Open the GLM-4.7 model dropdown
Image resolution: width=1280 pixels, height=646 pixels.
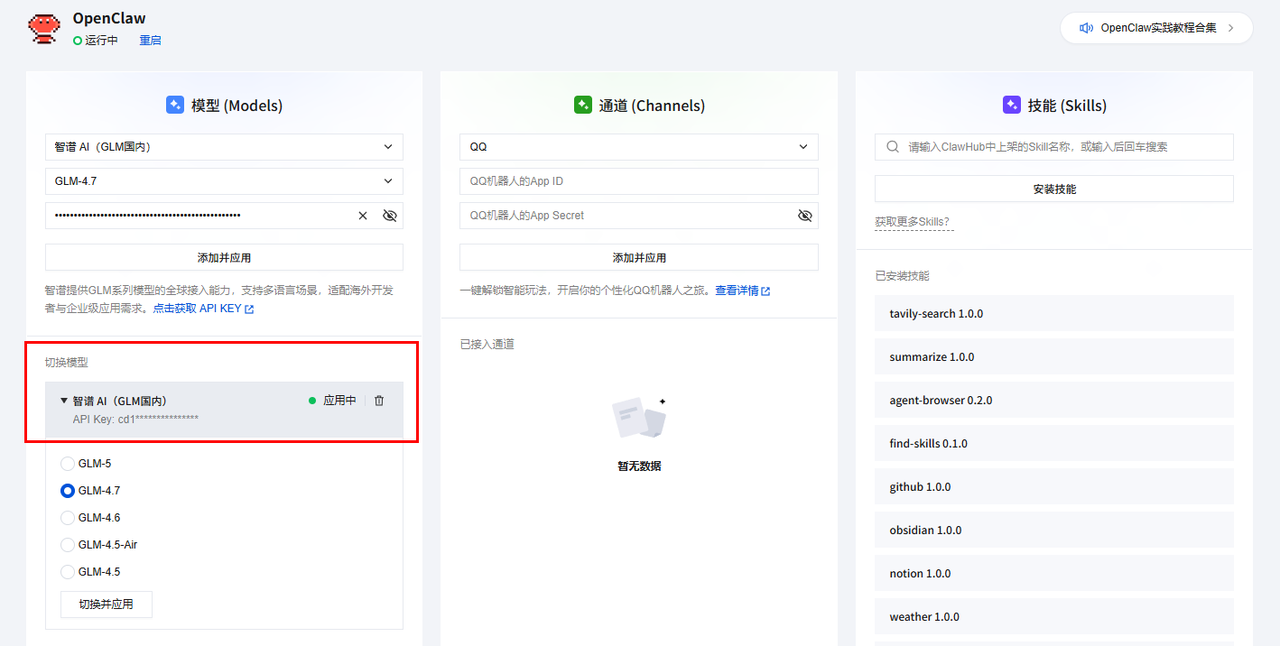tap(224, 181)
